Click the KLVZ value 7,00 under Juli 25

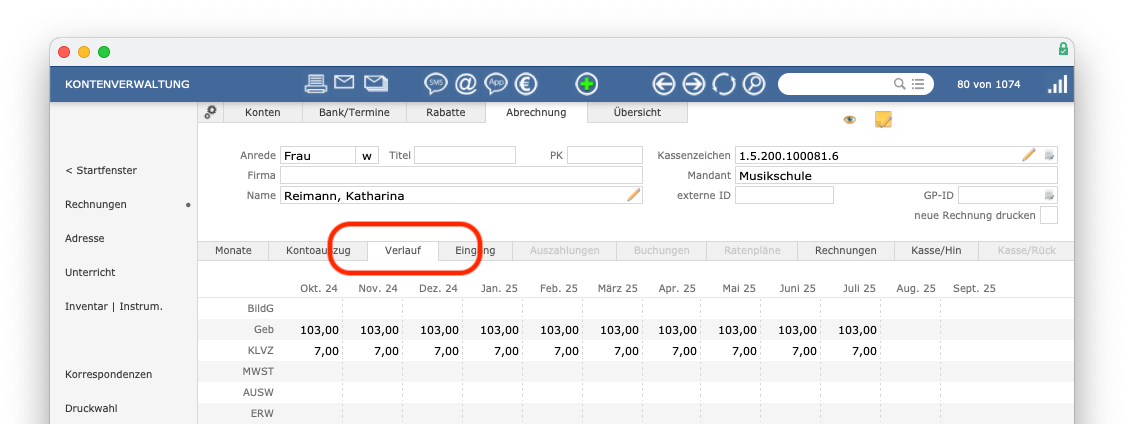[866, 351]
